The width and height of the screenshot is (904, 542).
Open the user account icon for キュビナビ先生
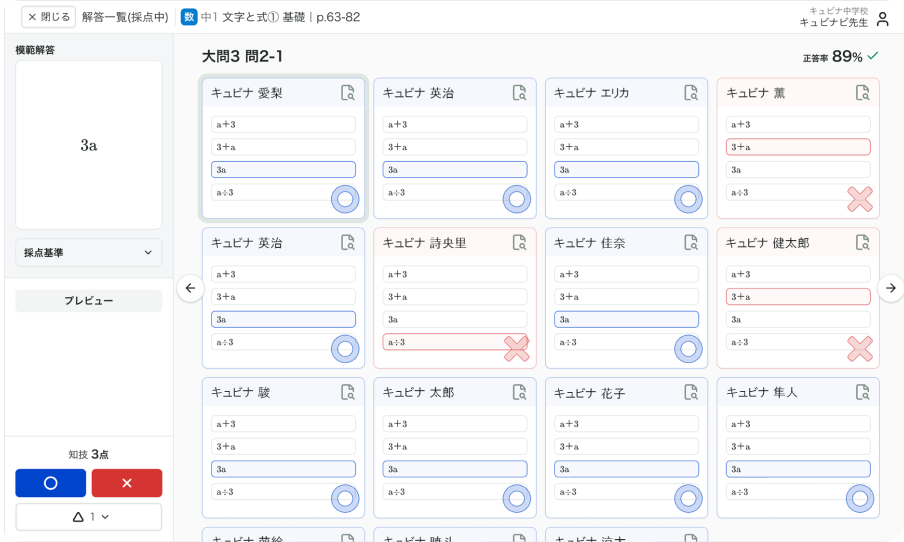[883, 19]
